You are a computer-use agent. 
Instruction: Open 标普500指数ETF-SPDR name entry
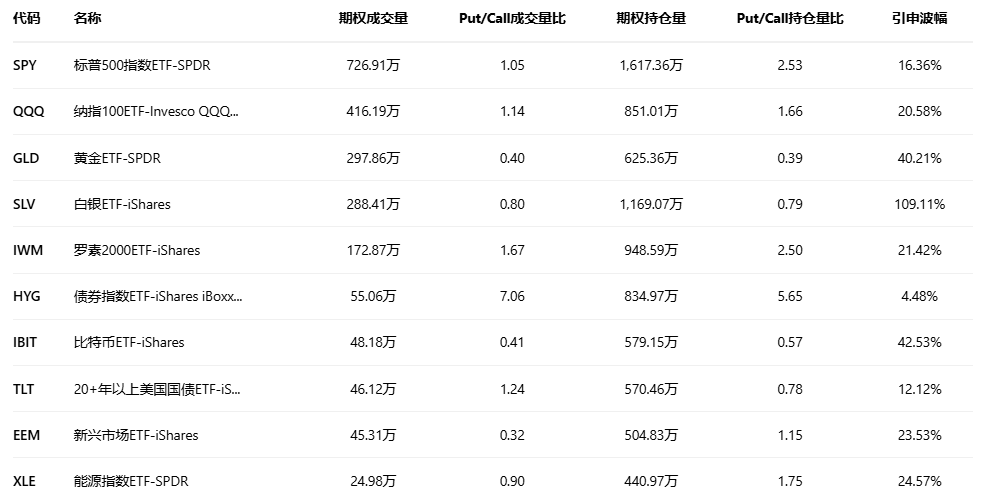click(x=142, y=66)
